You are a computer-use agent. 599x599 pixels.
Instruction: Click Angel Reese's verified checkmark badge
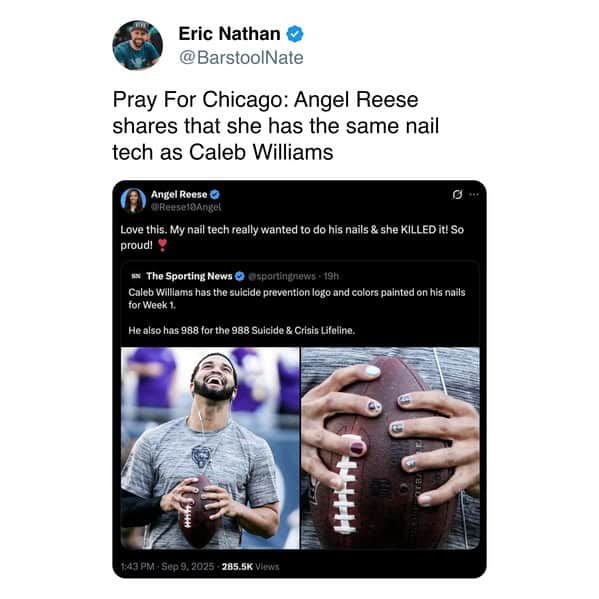[x=215, y=194]
